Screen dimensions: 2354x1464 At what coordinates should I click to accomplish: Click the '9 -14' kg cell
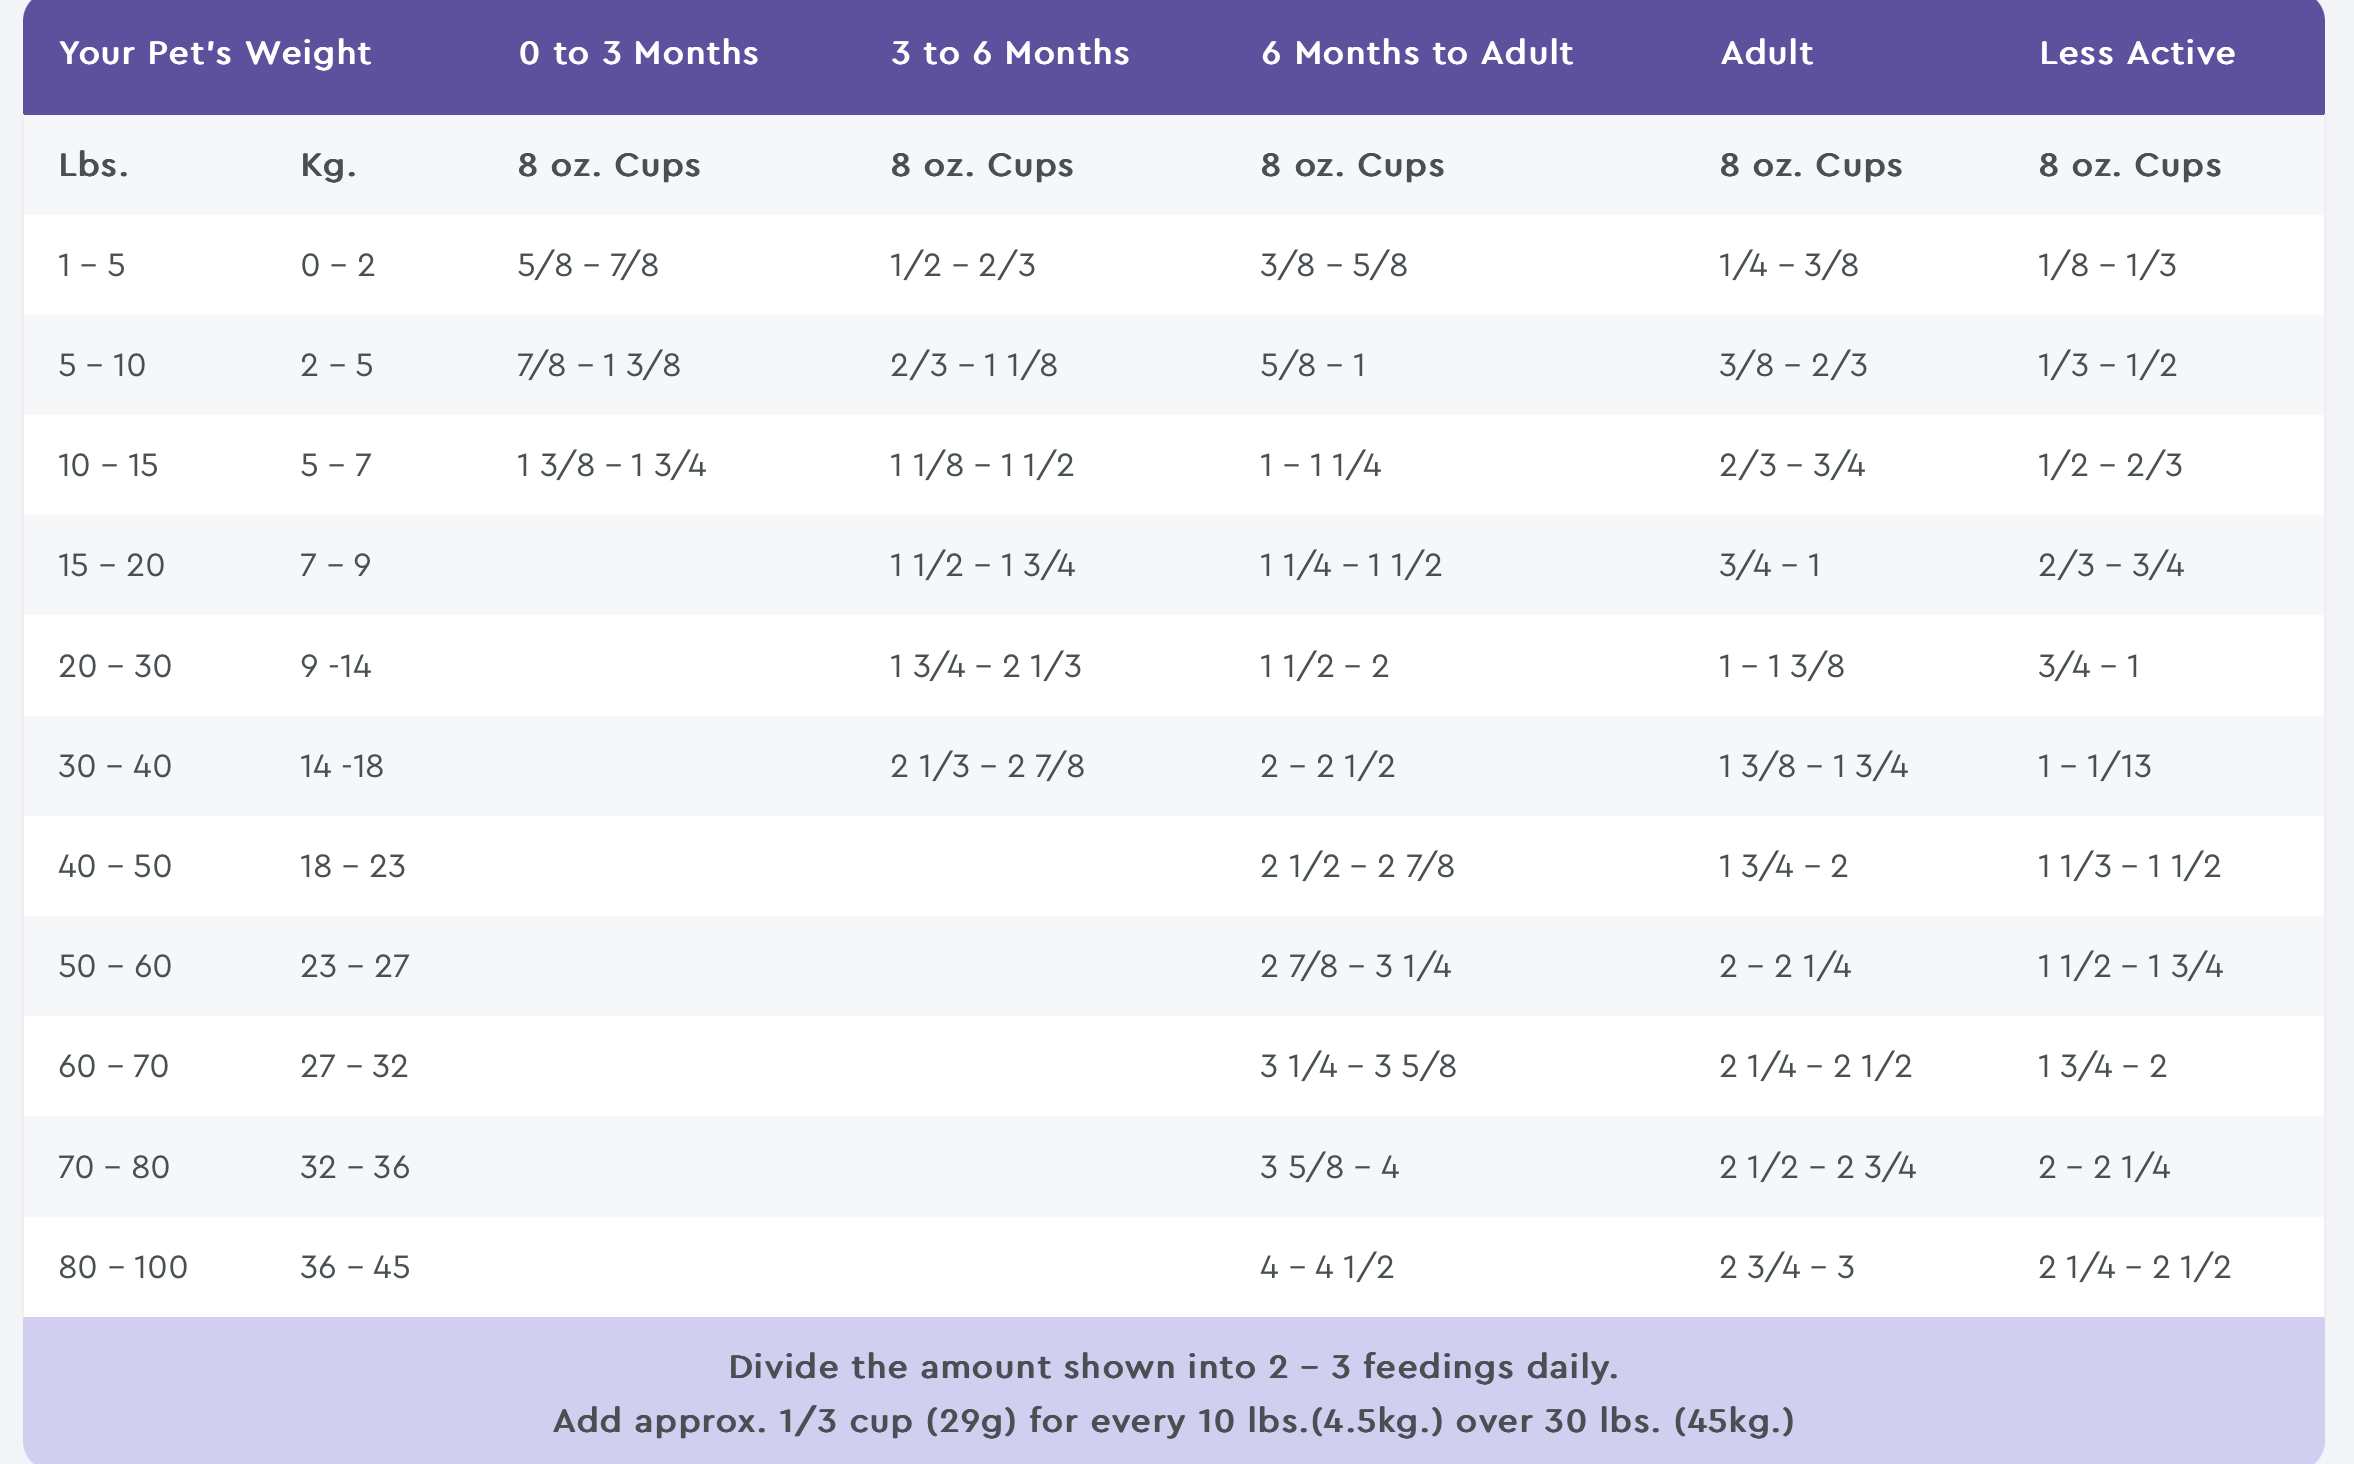(335, 666)
